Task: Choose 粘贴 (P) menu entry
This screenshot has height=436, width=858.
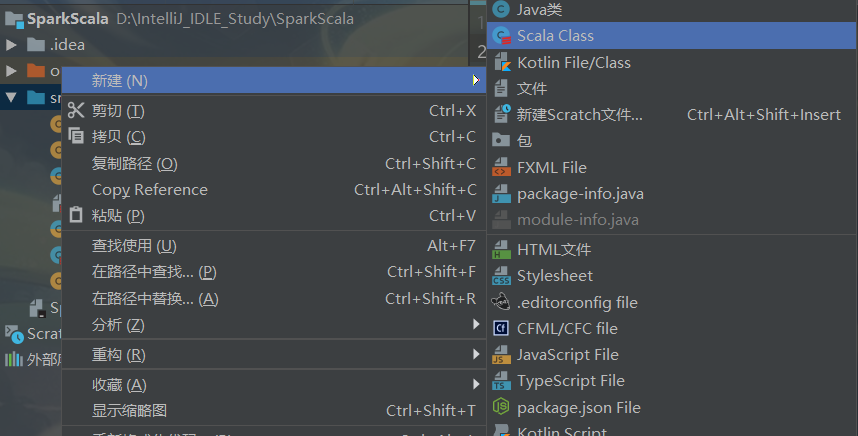Action: point(274,216)
